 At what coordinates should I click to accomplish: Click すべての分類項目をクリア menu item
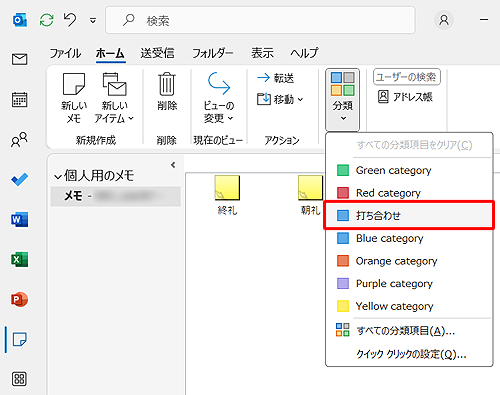click(409, 145)
